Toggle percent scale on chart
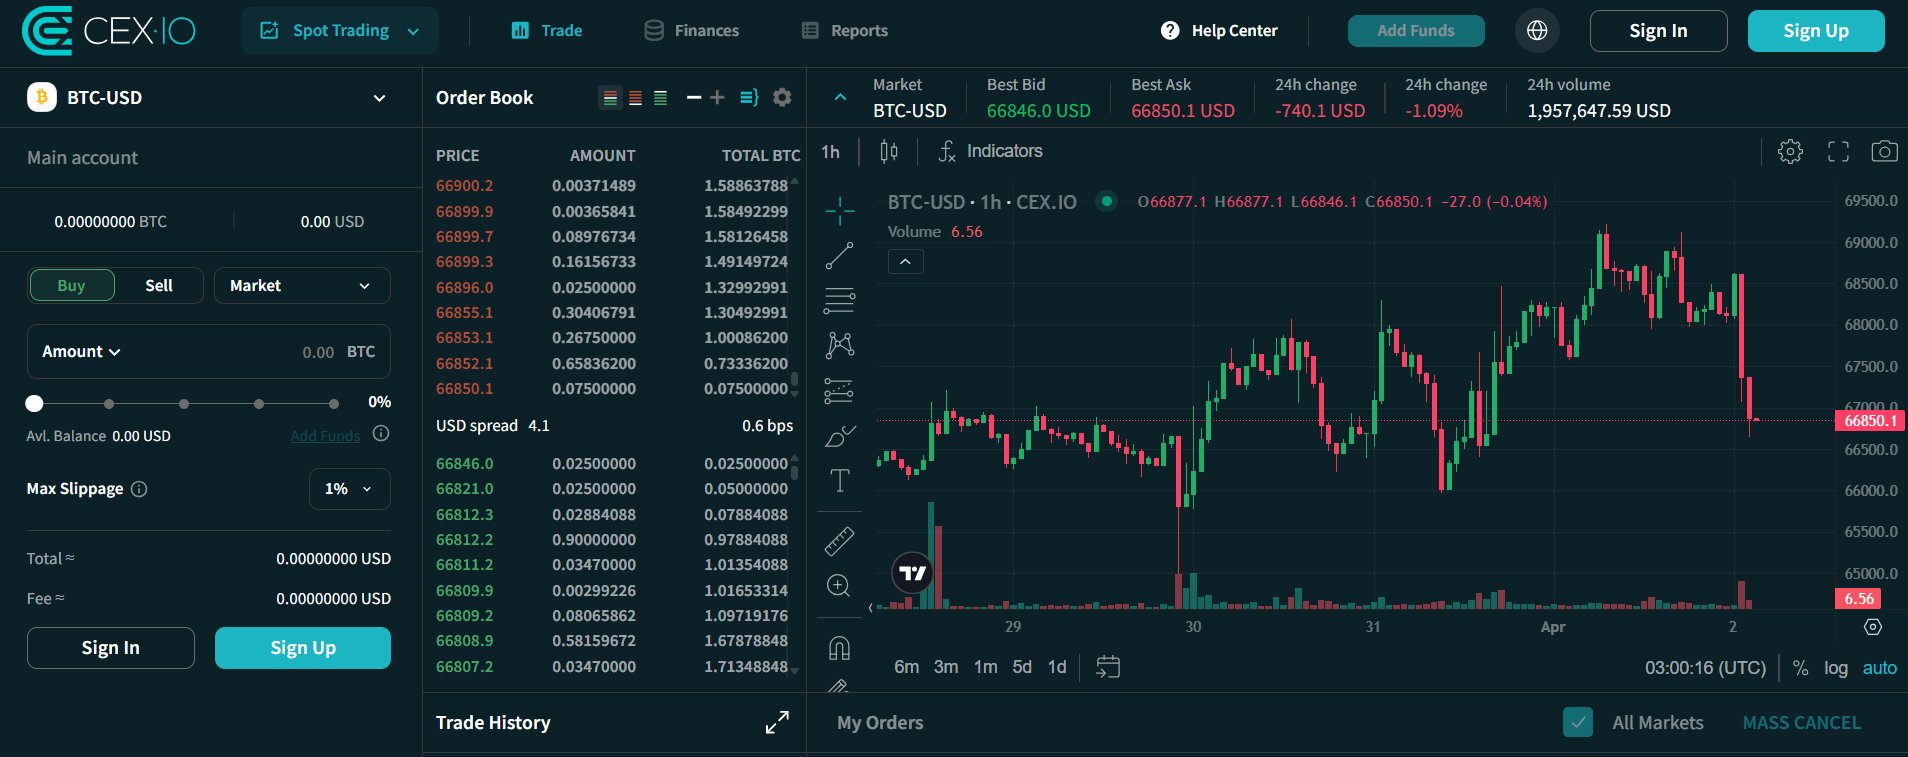The height and width of the screenshot is (757, 1908). 1800,668
